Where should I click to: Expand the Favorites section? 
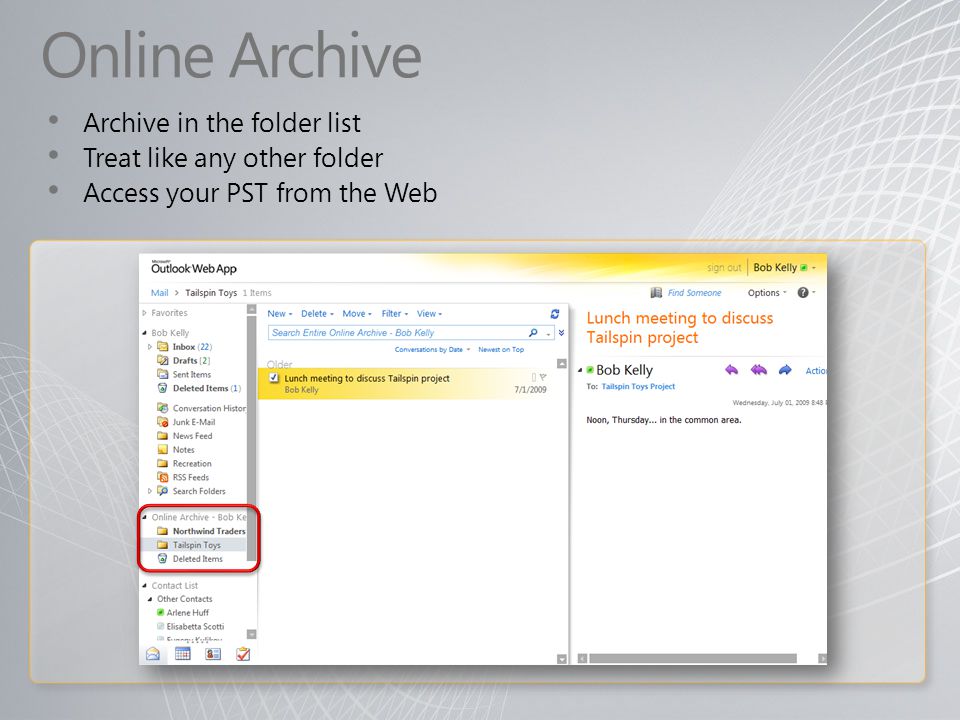pos(144,313)
